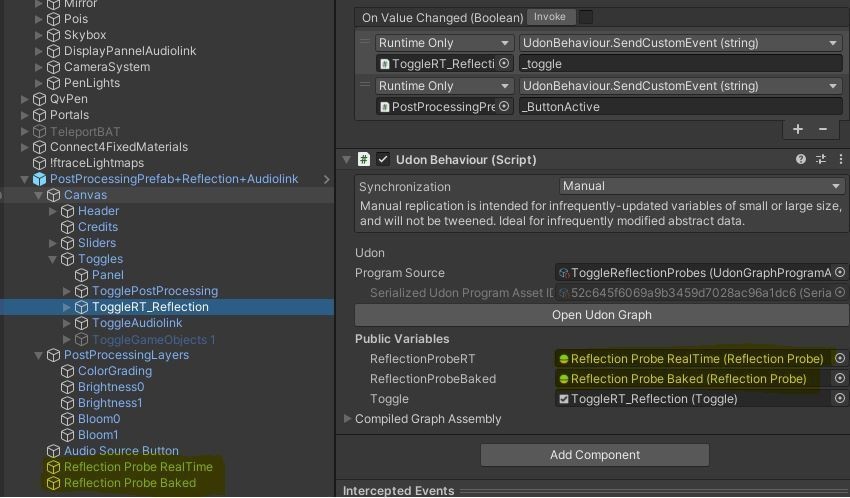Open the function dropdown beside the _toggle event row

click(680, 43)
